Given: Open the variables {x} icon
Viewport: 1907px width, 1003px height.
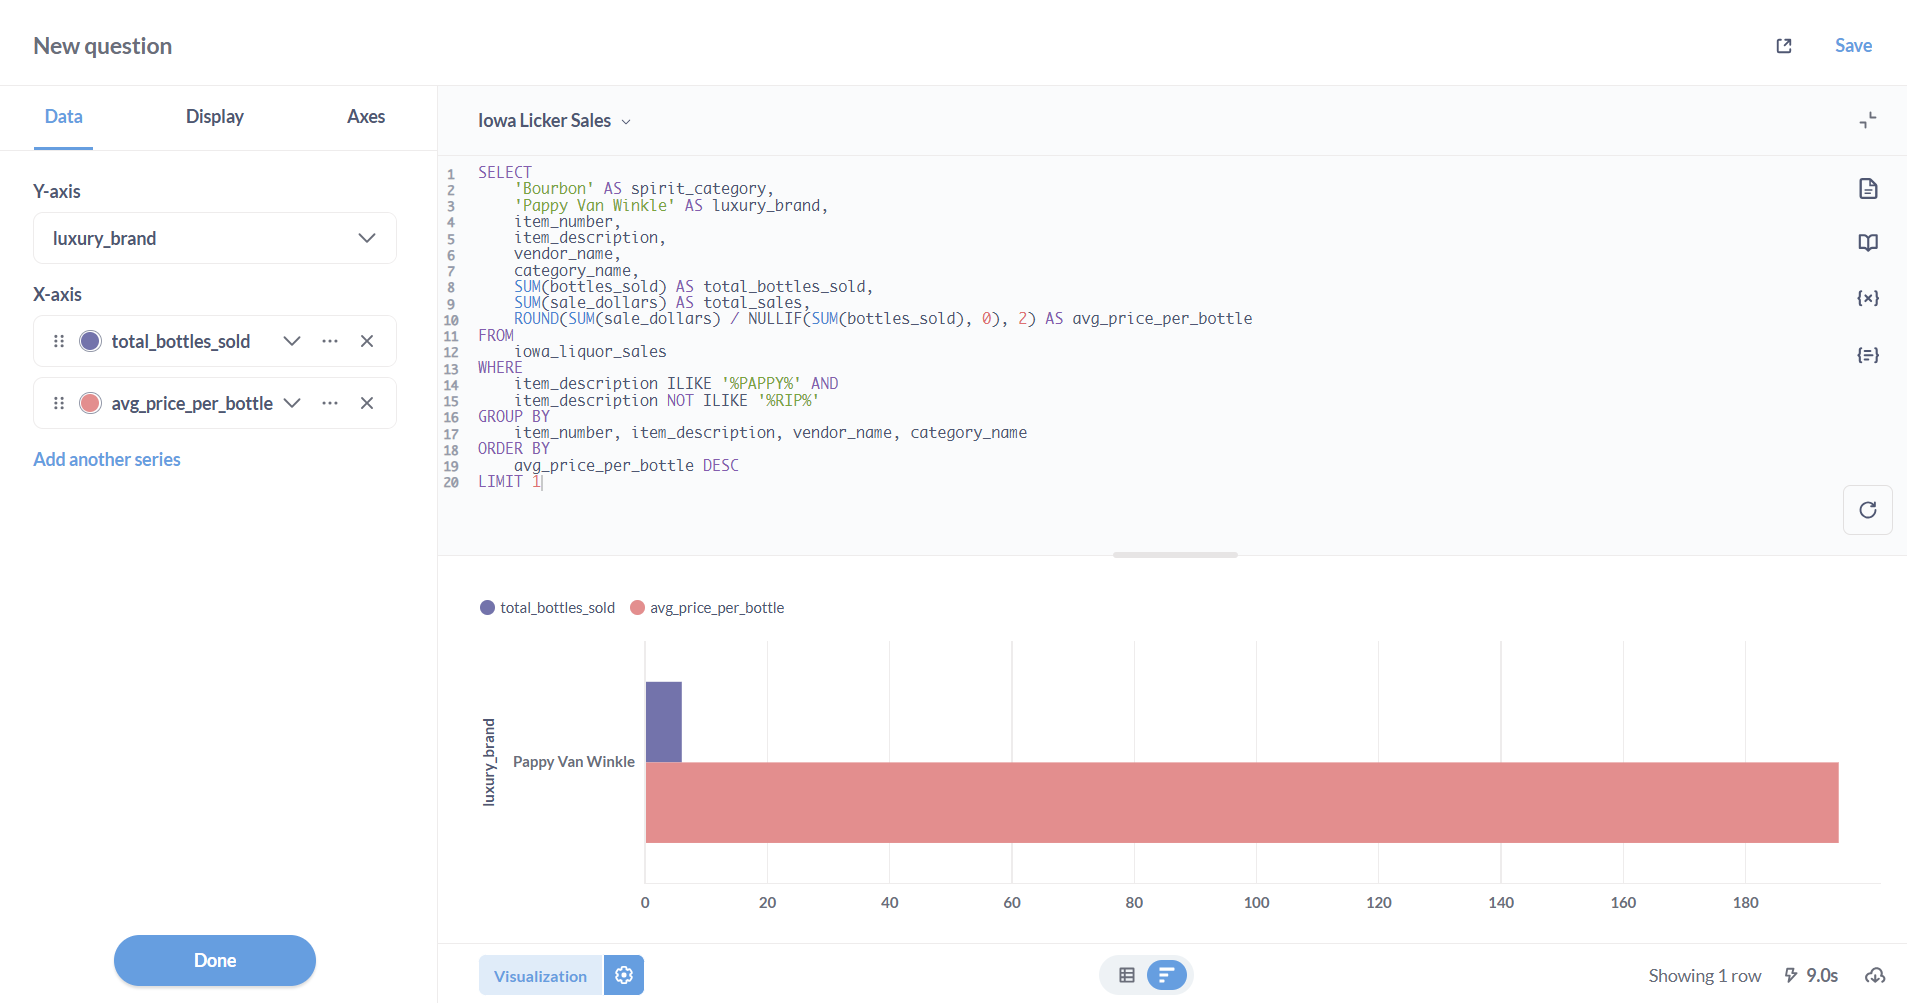Looking at the screenshot, I should click(x=1867, y=298).
